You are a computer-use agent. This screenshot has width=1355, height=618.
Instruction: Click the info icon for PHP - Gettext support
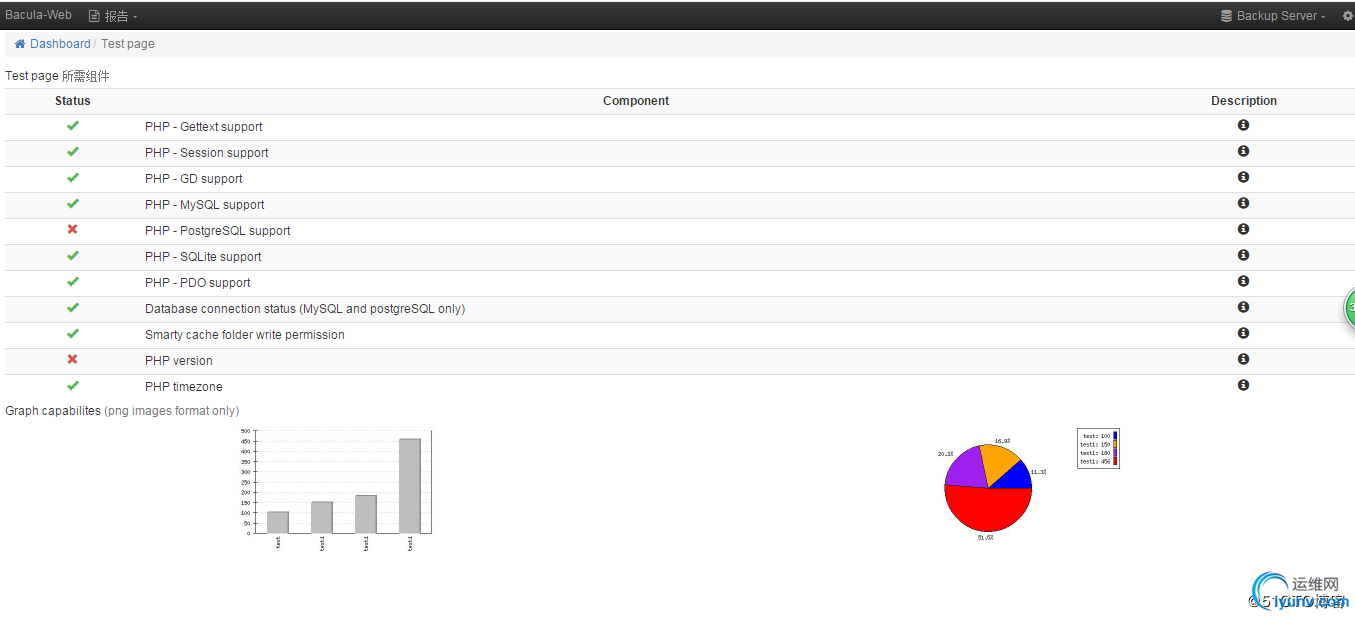1243,125
